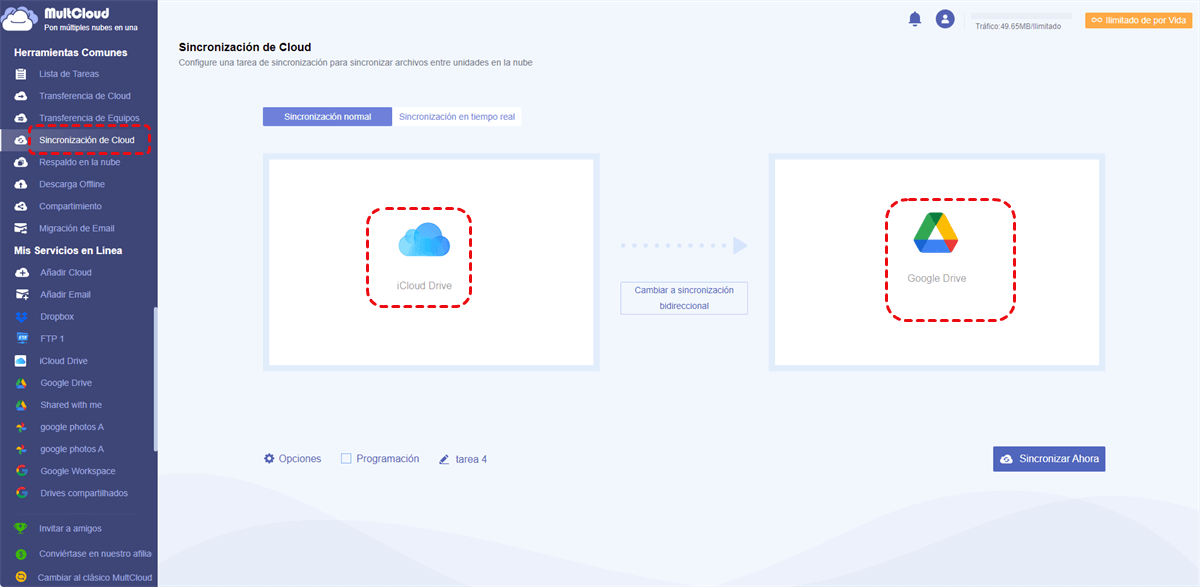Click Compartimiento icon

tap(21, 206)
